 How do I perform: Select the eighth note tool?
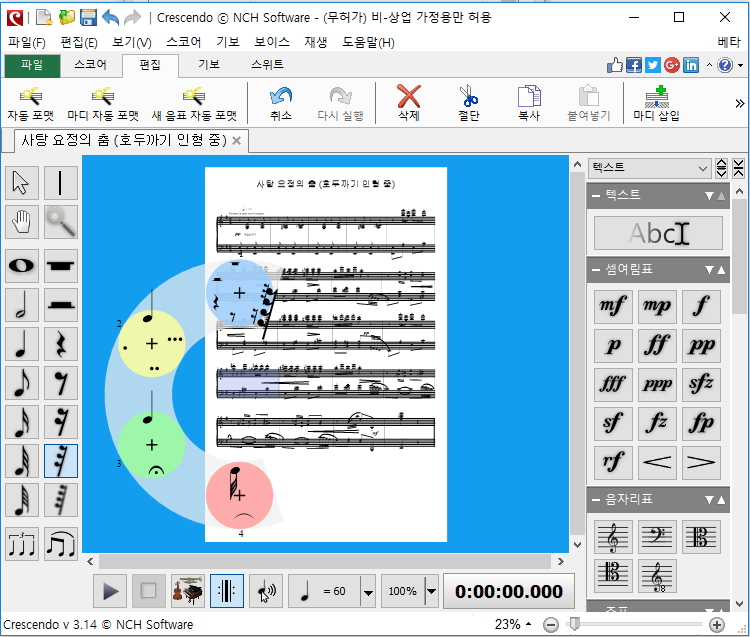tap(22, 383)
